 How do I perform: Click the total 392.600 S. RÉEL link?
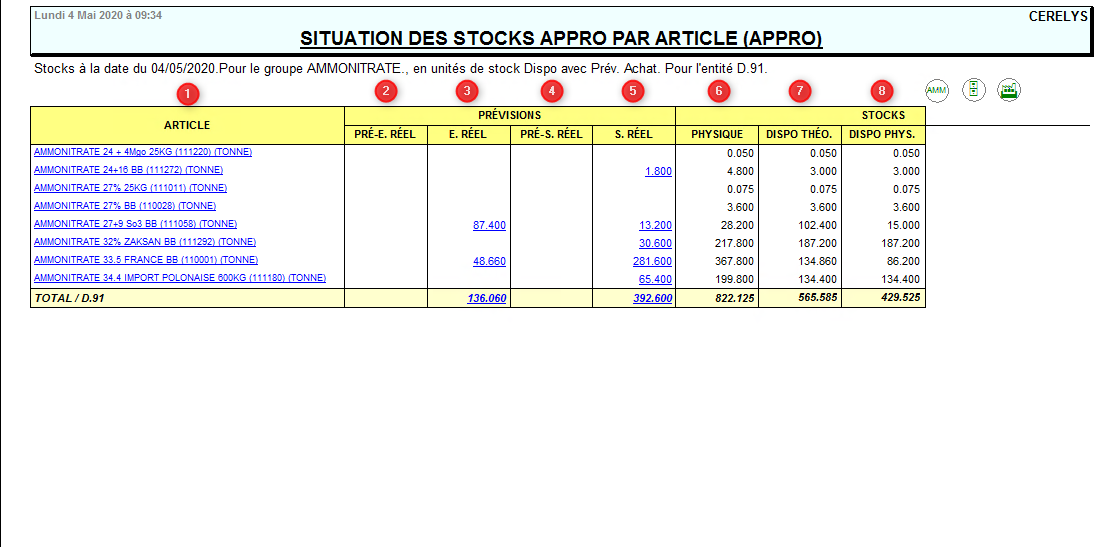tap(652, 298)
